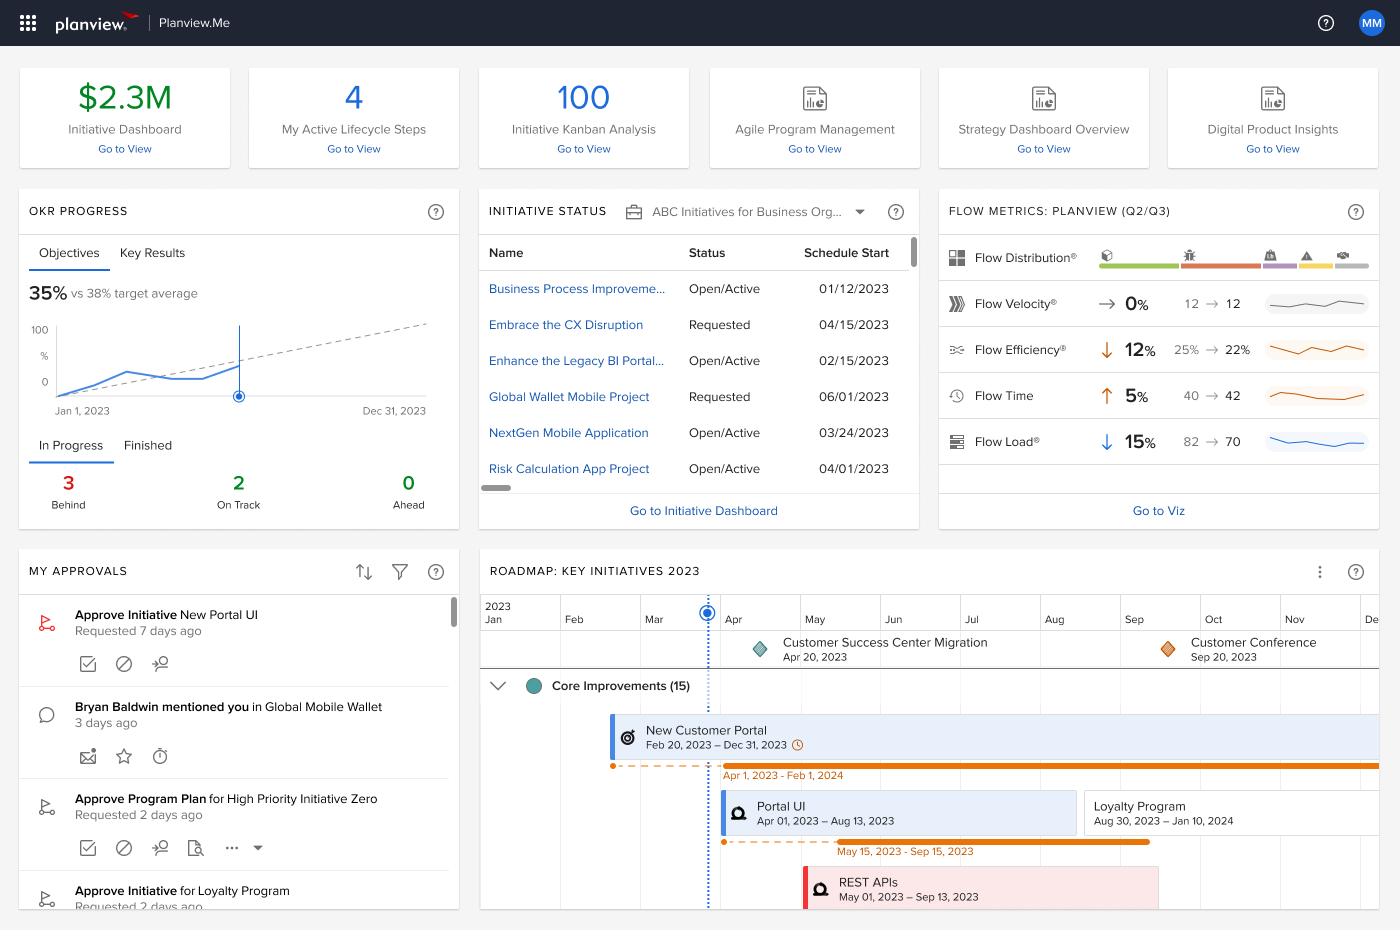
Task: Click the Agile Program Management report icon
Action: click(x=815, y=98)
